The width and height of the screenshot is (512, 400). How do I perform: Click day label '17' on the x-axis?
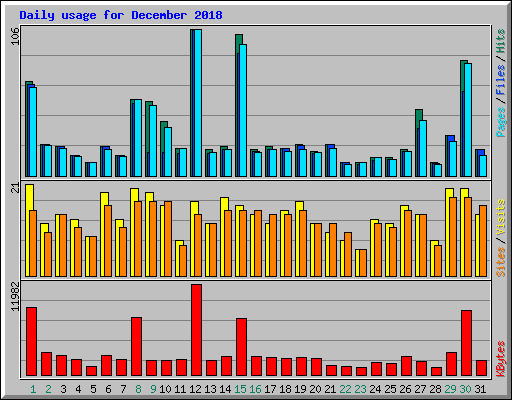coord(270,389)
